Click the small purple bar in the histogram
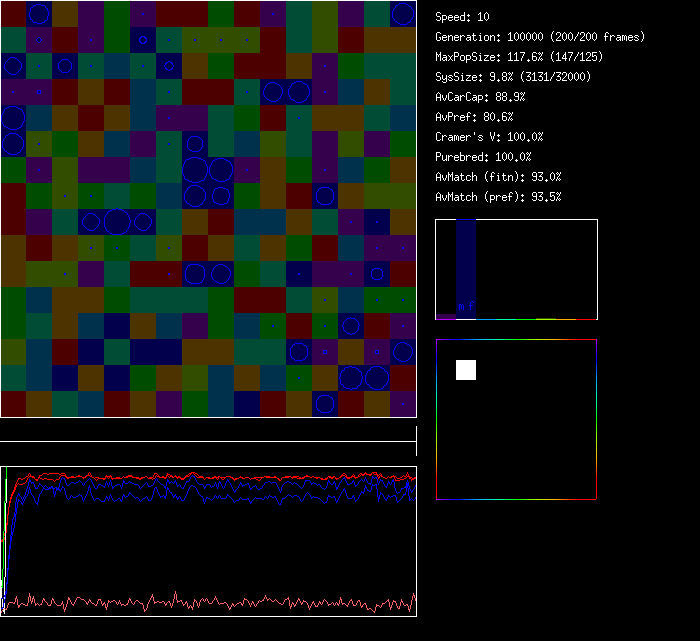This screenshot has width=700, height=641. 446,316
